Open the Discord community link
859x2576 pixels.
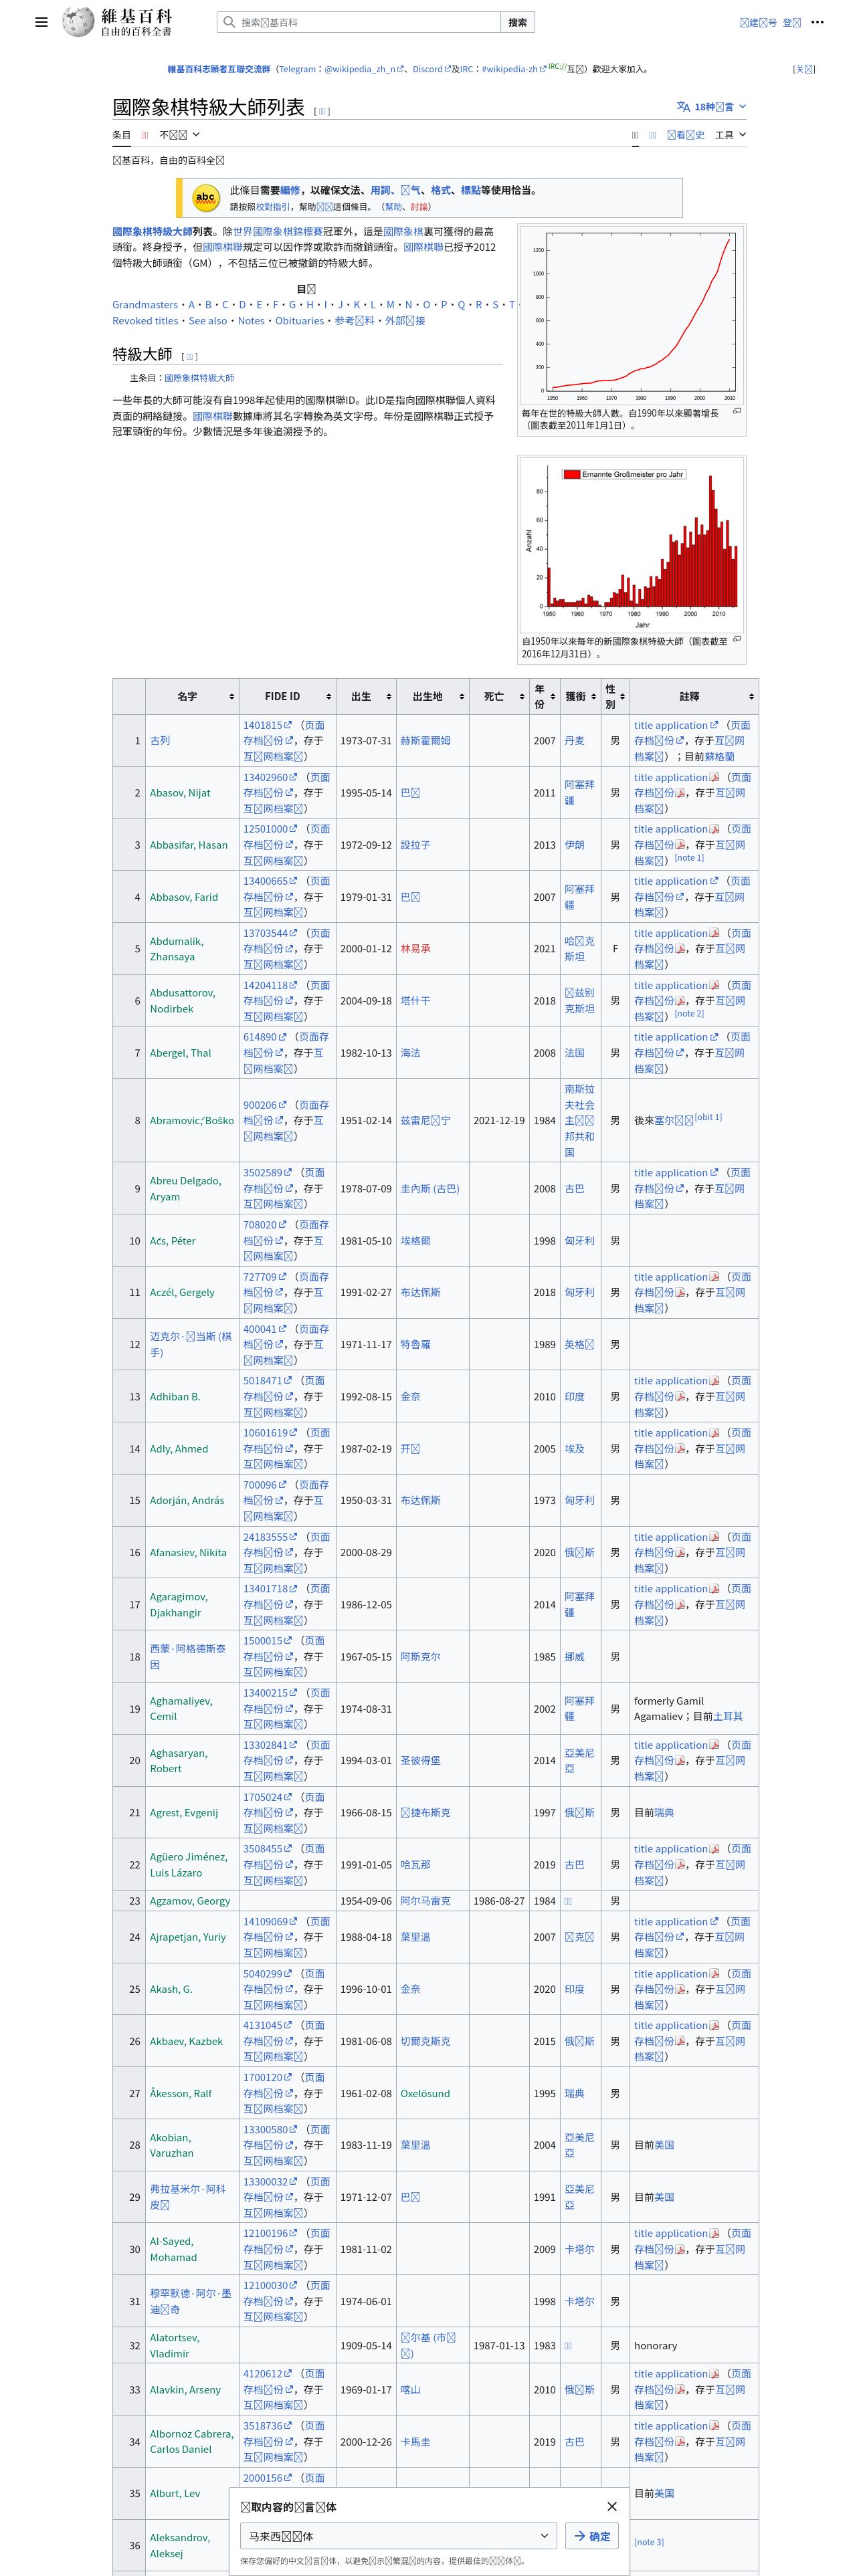[x=431, y=69]
